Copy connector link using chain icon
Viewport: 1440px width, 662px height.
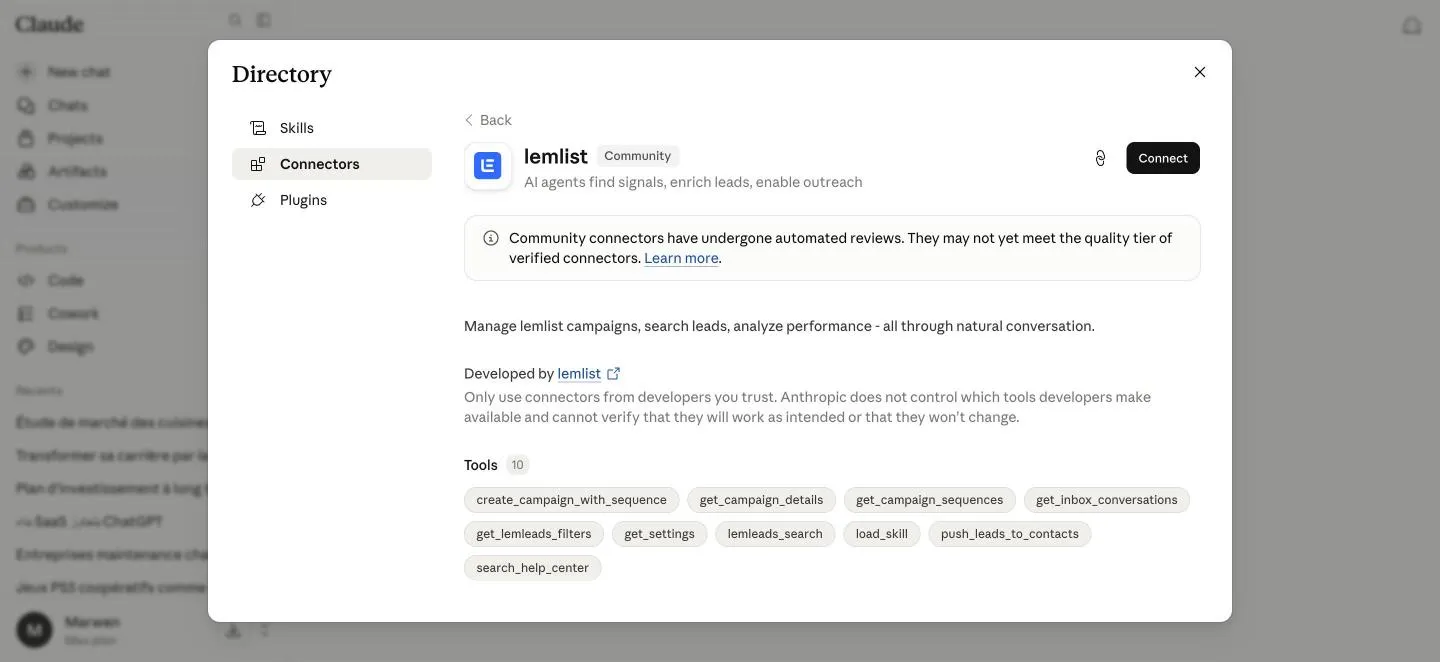tap(1100, 158)
